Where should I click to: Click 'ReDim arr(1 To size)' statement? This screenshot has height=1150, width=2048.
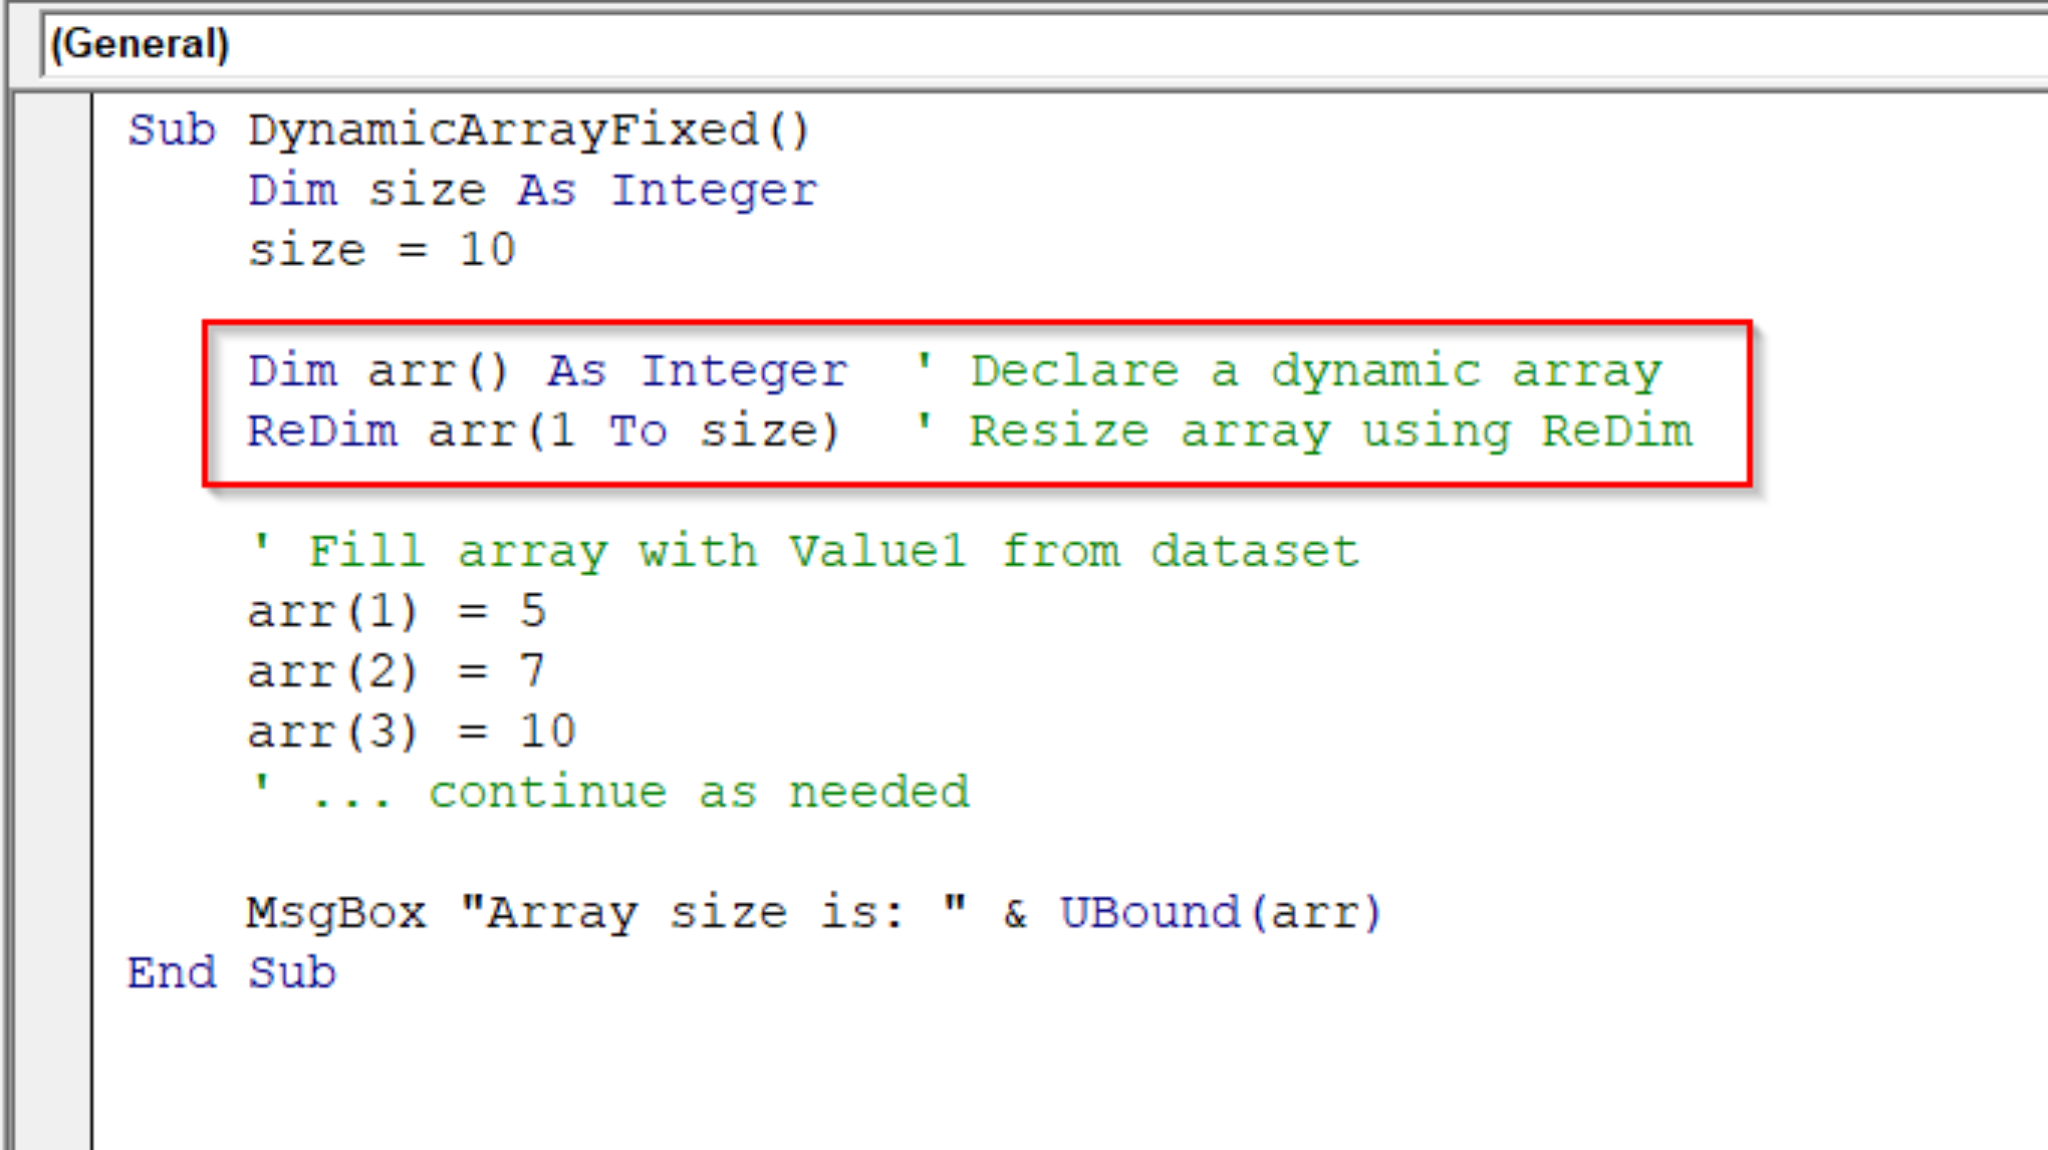pyautogui.click(x=542, y=432)
